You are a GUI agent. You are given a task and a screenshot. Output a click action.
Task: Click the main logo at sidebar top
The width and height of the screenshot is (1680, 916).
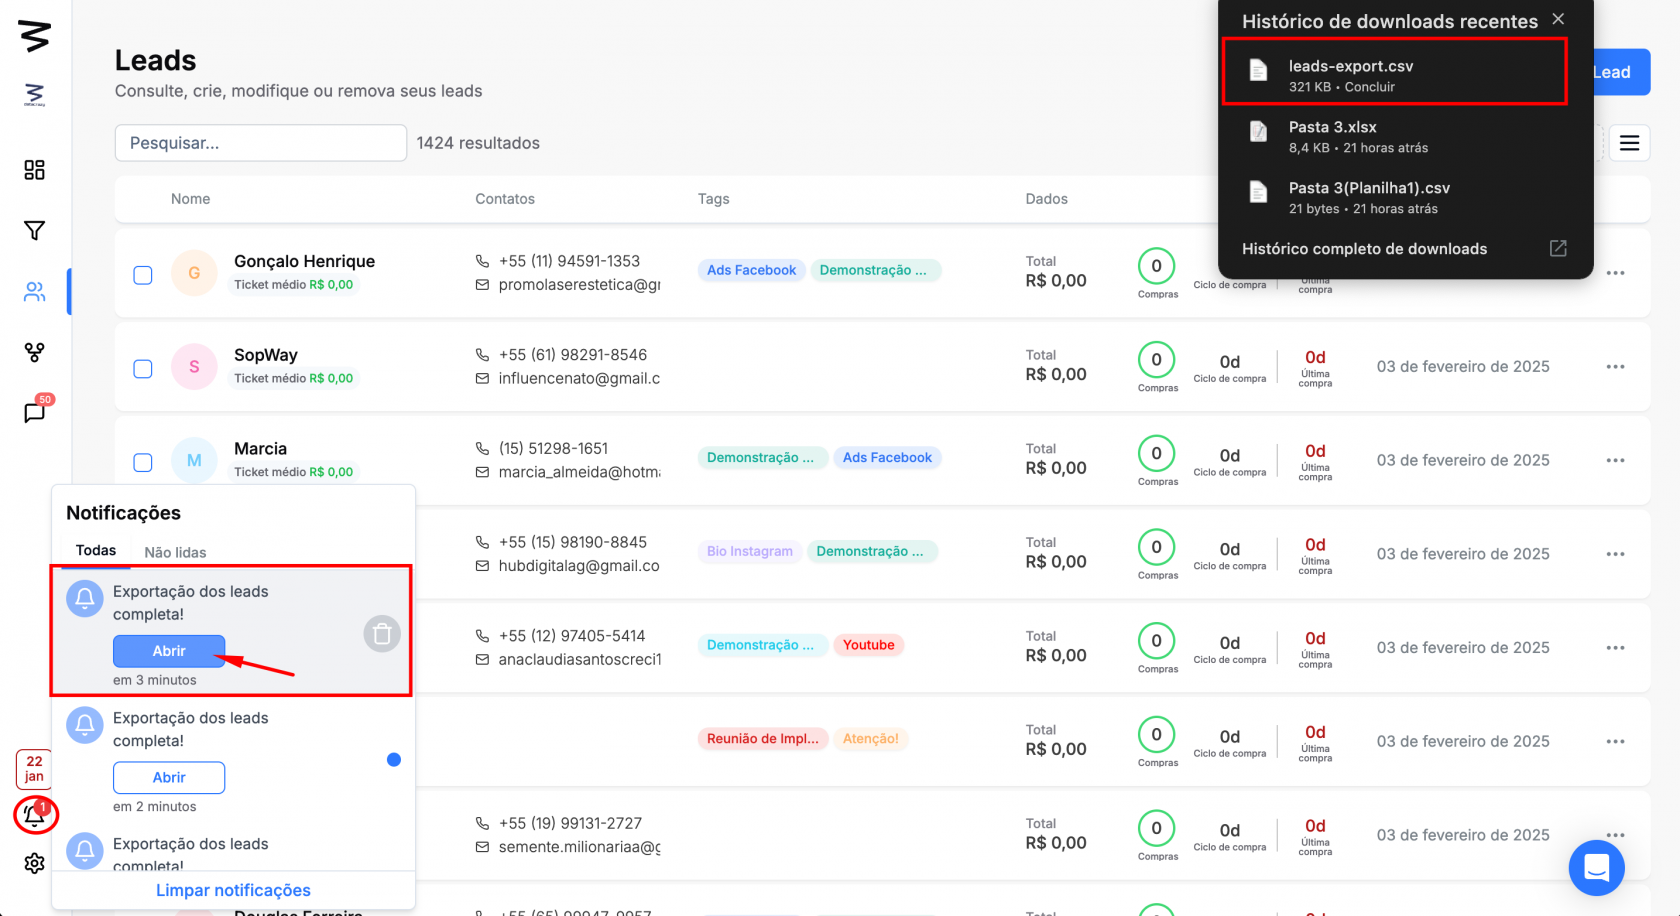[x=34, y=36]
